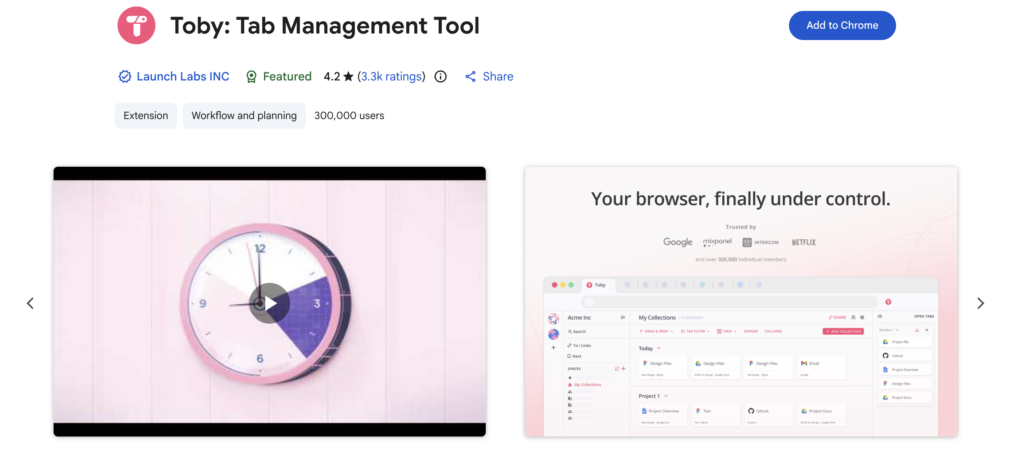The height and width of the screenshot is (458, 1024).
Task: Open the 'Your browser, finally under control' screenshot
Action: 741,301
